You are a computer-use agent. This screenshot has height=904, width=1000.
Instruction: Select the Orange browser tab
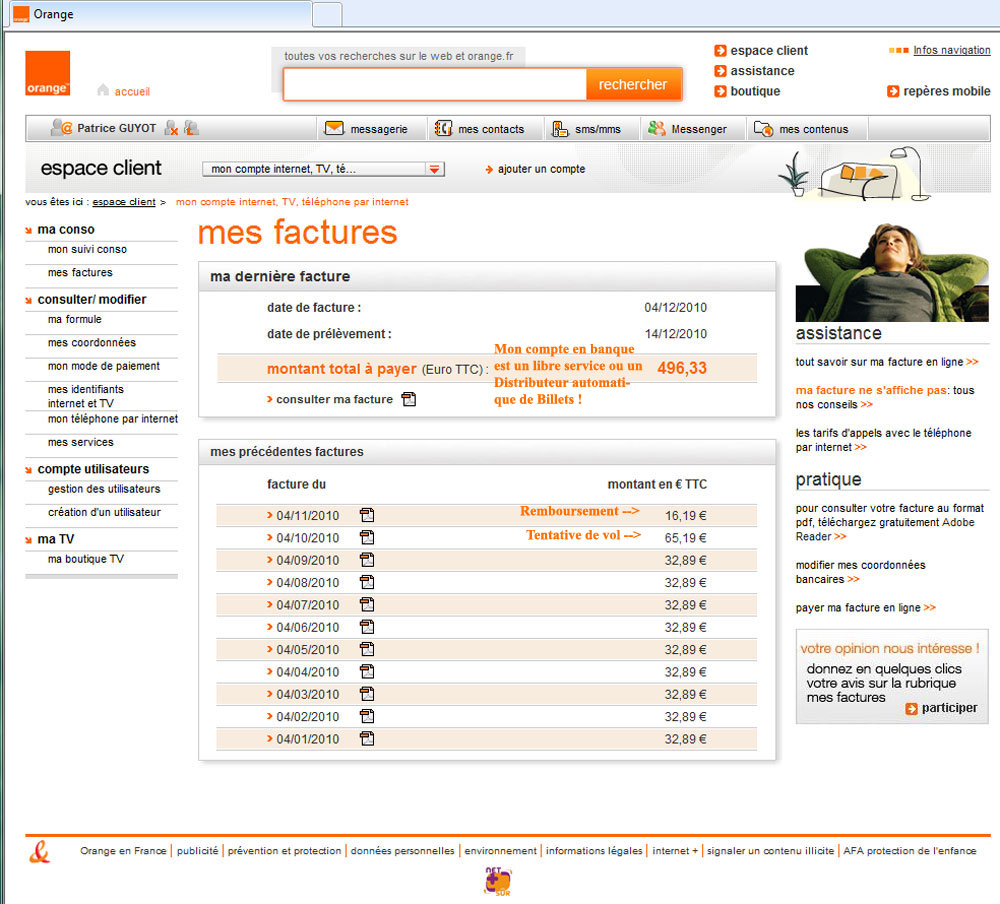tap(159, 14)
